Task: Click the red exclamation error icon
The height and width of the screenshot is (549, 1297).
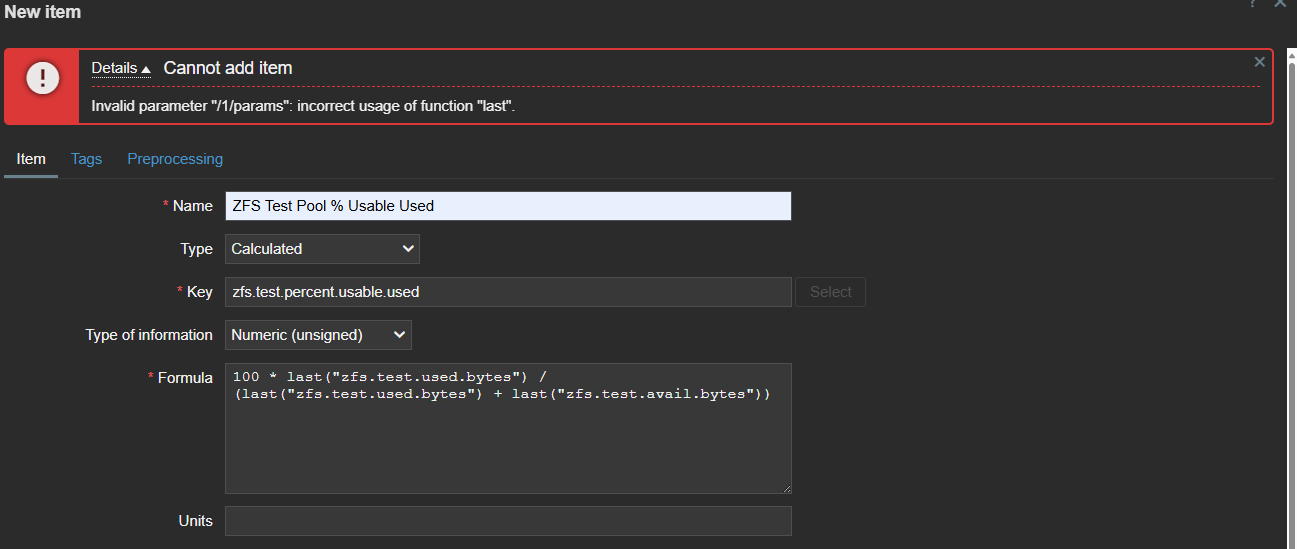Action: [42, 77]
